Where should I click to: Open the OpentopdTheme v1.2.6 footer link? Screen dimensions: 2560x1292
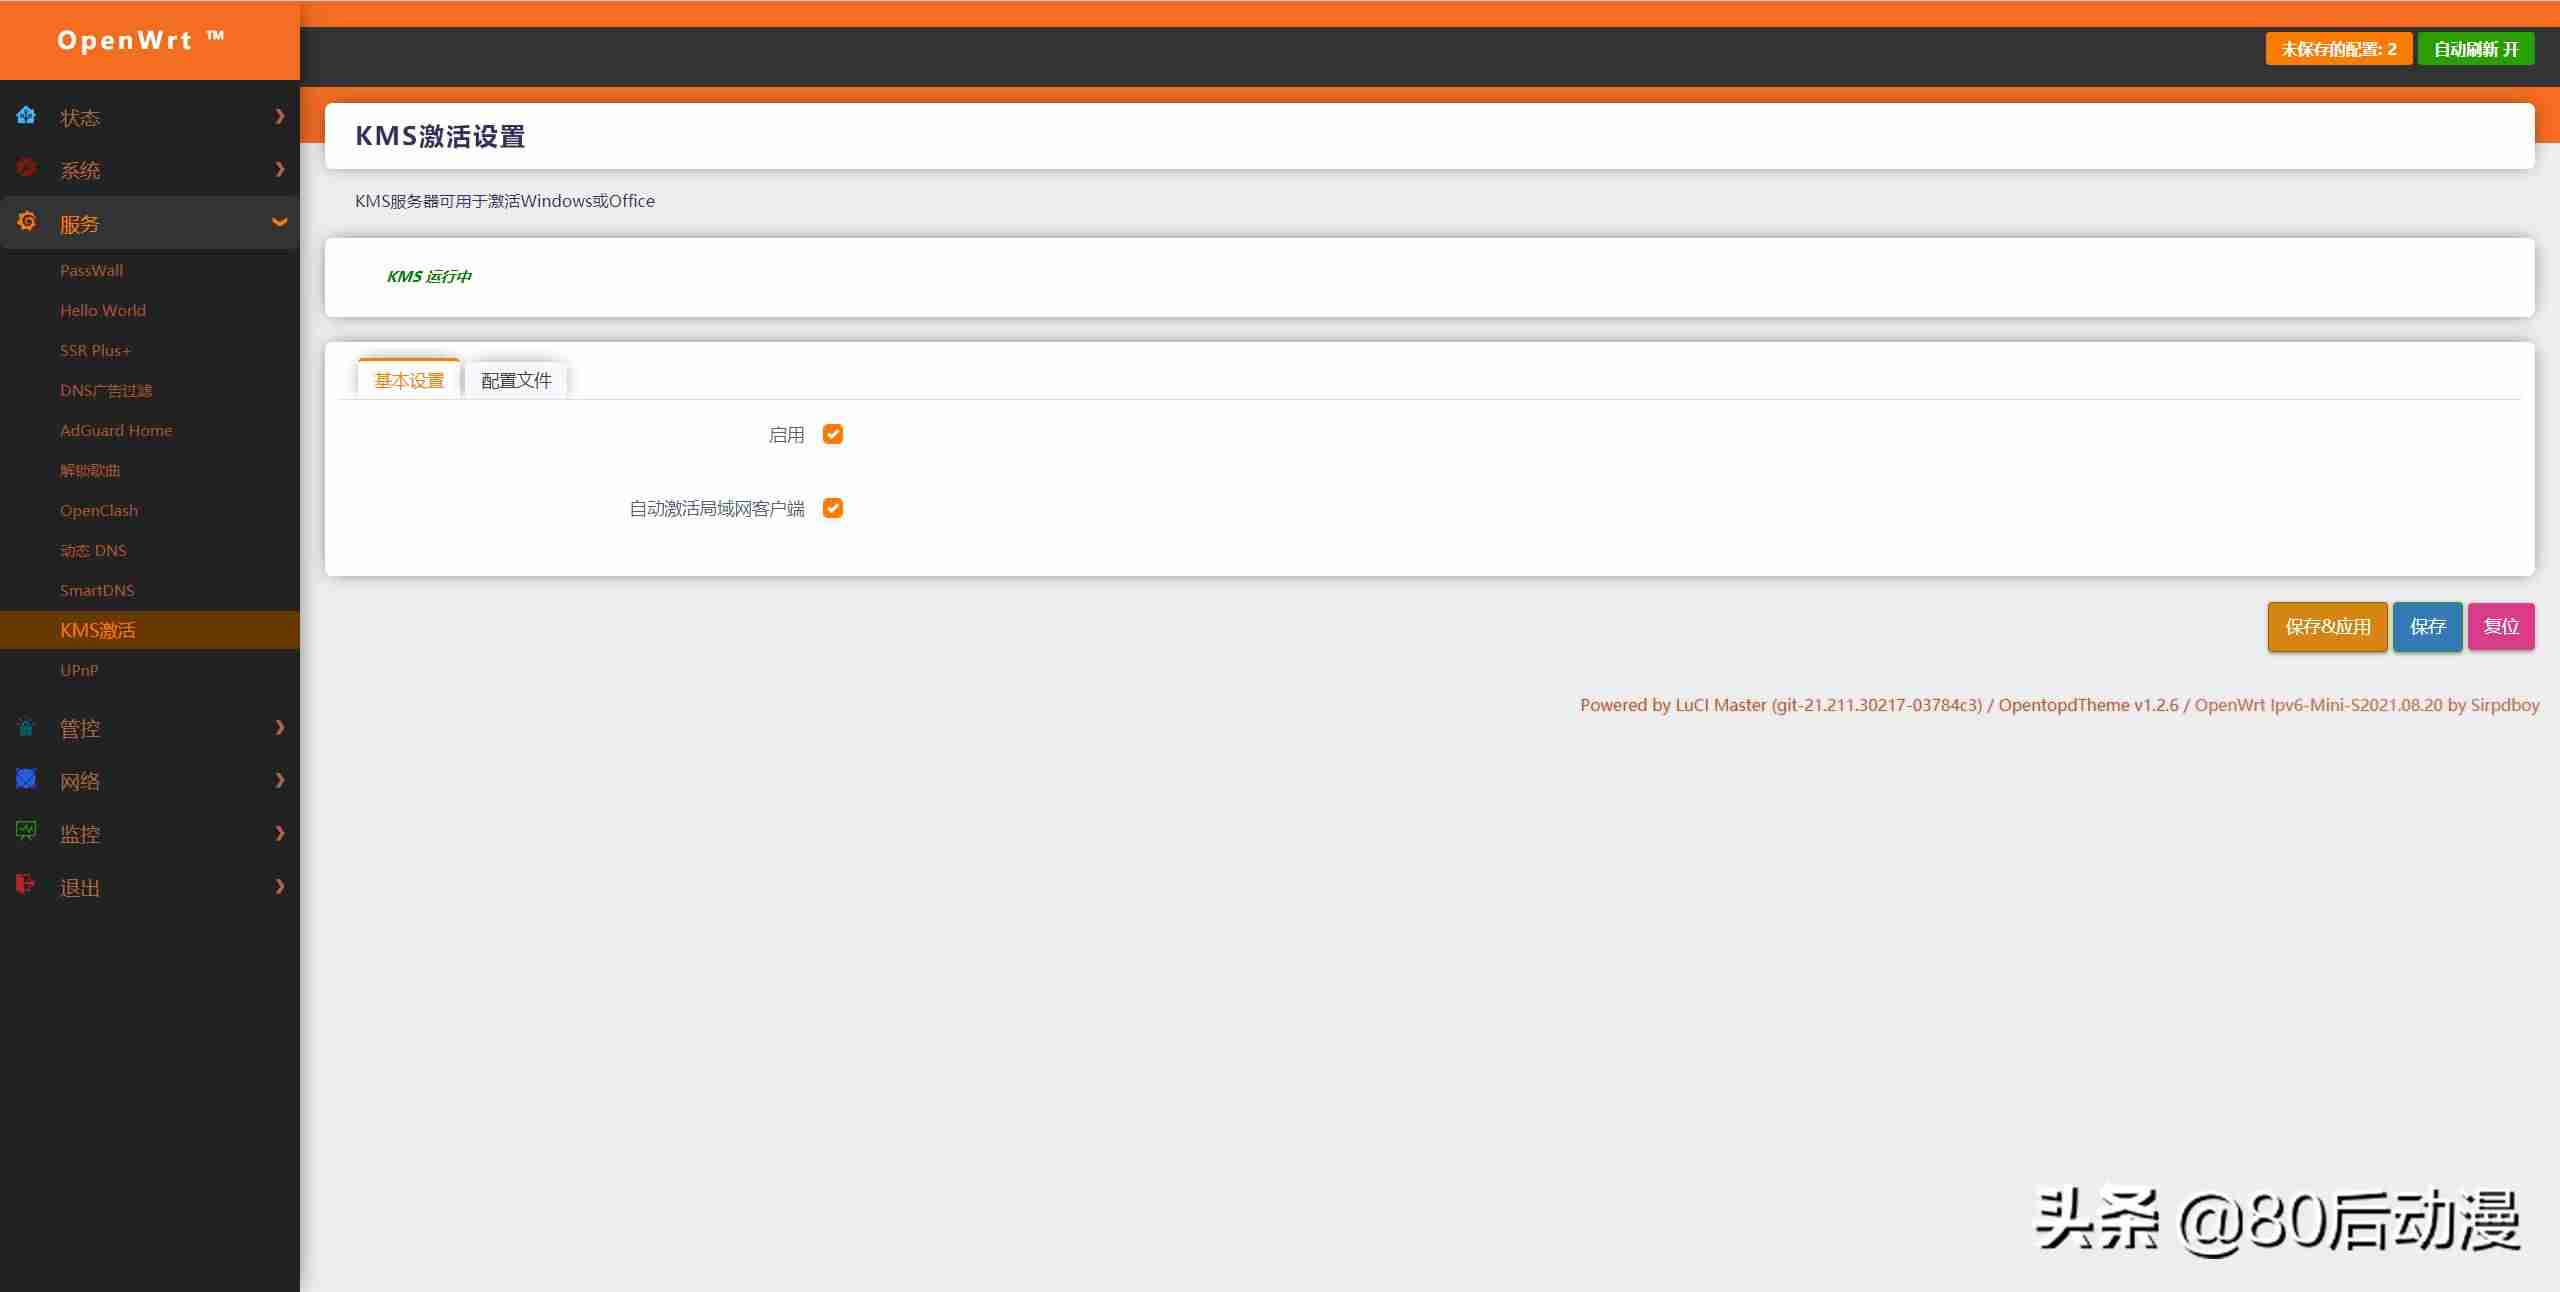pyautogui.click(x=2088, y=705)
